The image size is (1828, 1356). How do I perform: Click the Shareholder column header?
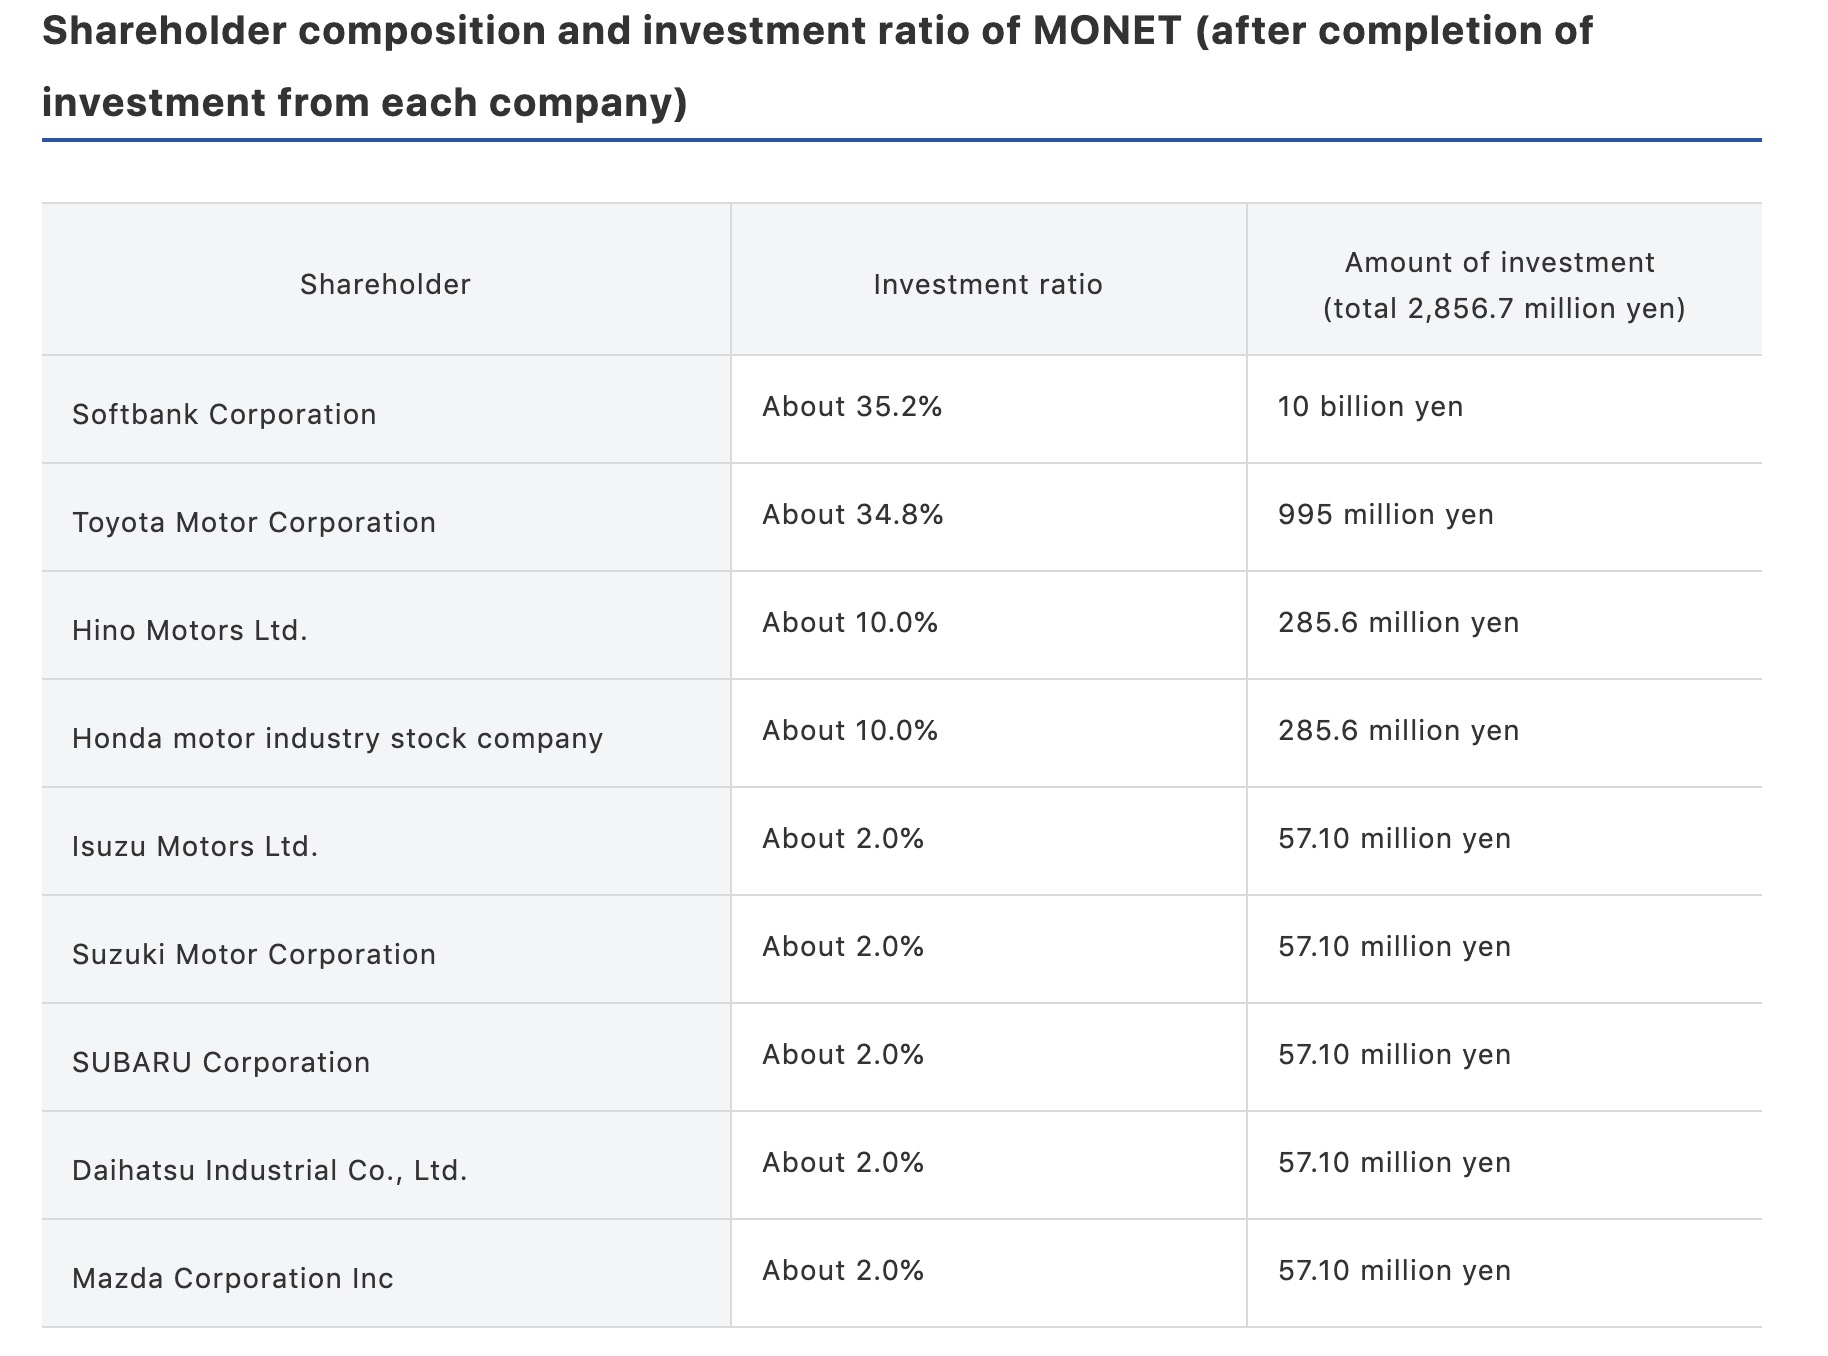pyautogui.click(x=385, y=285)
